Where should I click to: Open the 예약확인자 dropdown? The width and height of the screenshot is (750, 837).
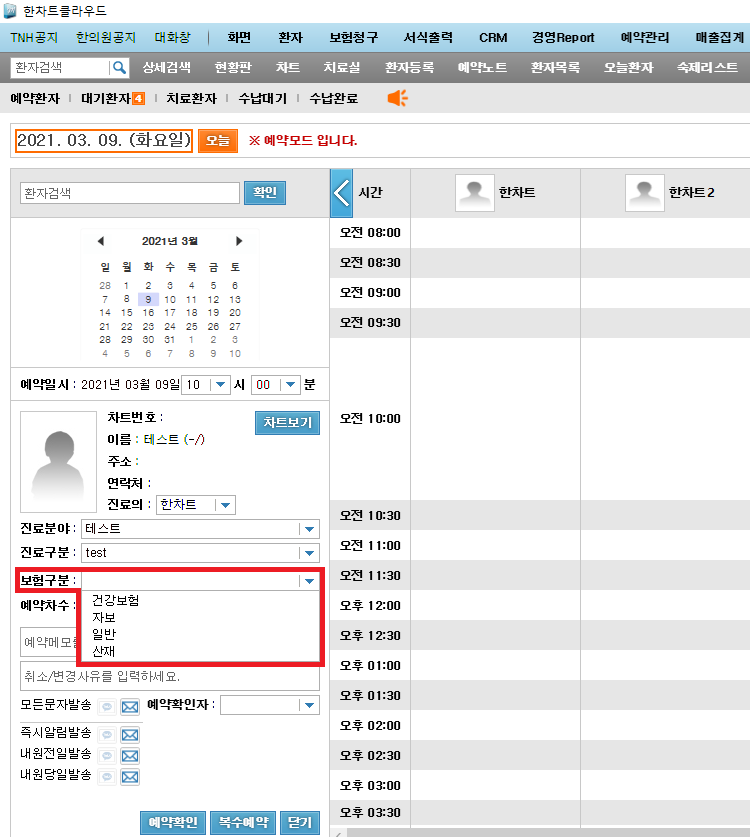(309, 706)
